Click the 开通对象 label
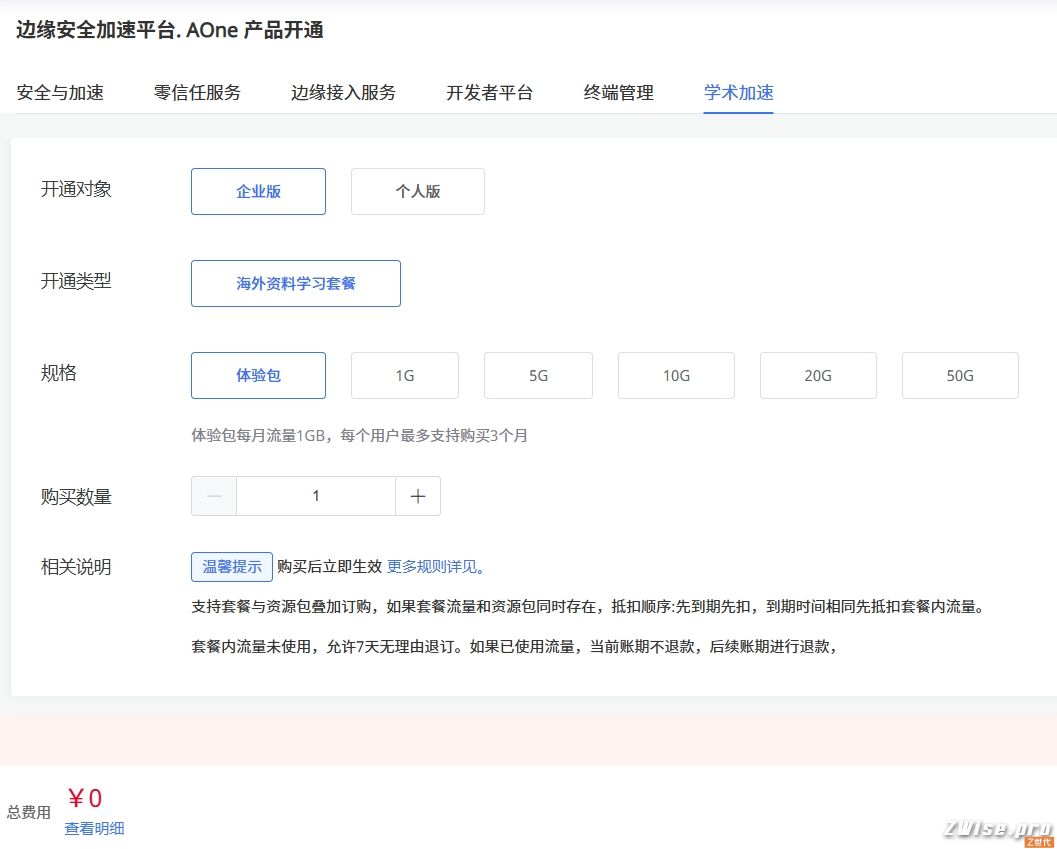This screenshot has height=849, width=1057. (76, 189)
